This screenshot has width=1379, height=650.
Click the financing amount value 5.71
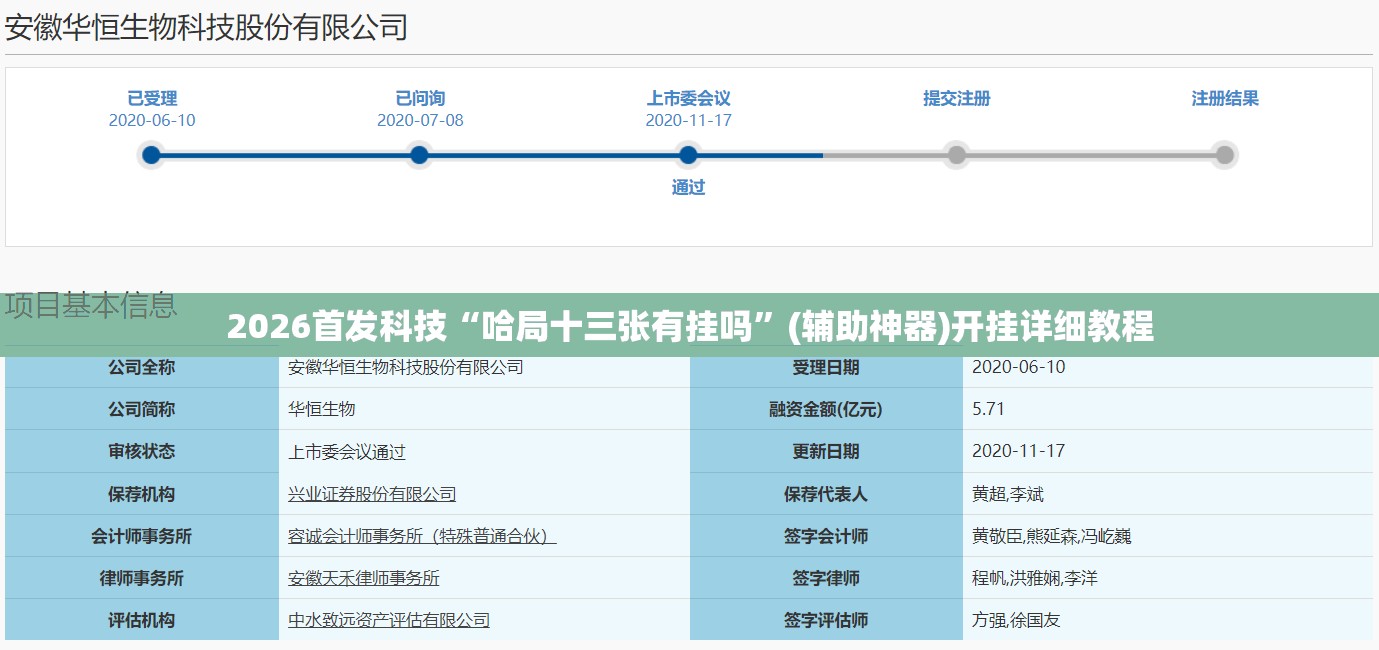988,409
